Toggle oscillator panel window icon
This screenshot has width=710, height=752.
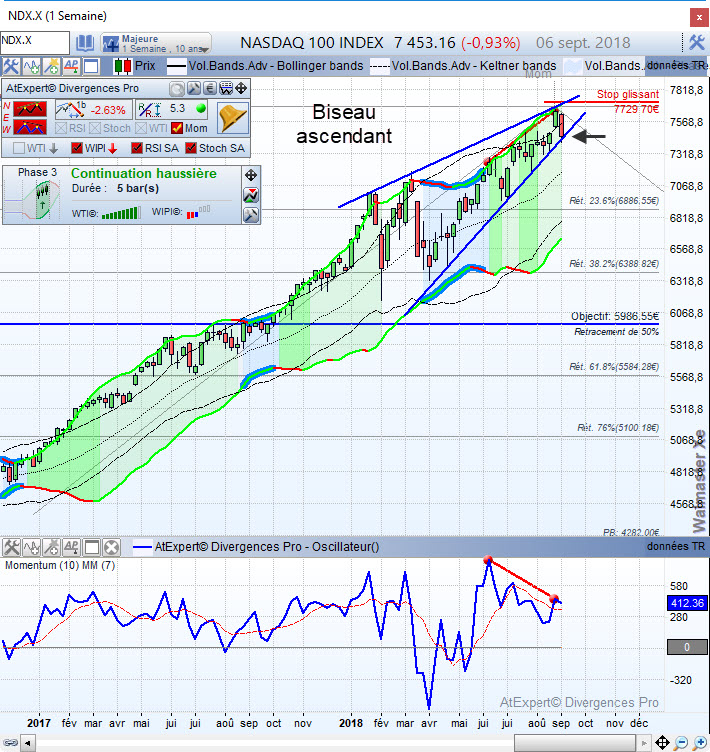(x=91, y=547)
